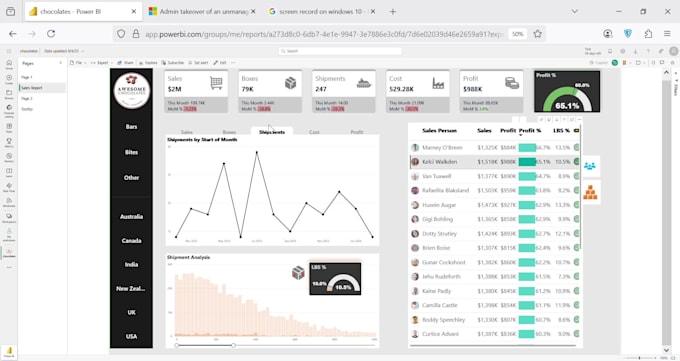The width and height of the screenshot is (680, 361).
Task: Open OneLake catalog icon in left navigation
Action: pos(9,111)
